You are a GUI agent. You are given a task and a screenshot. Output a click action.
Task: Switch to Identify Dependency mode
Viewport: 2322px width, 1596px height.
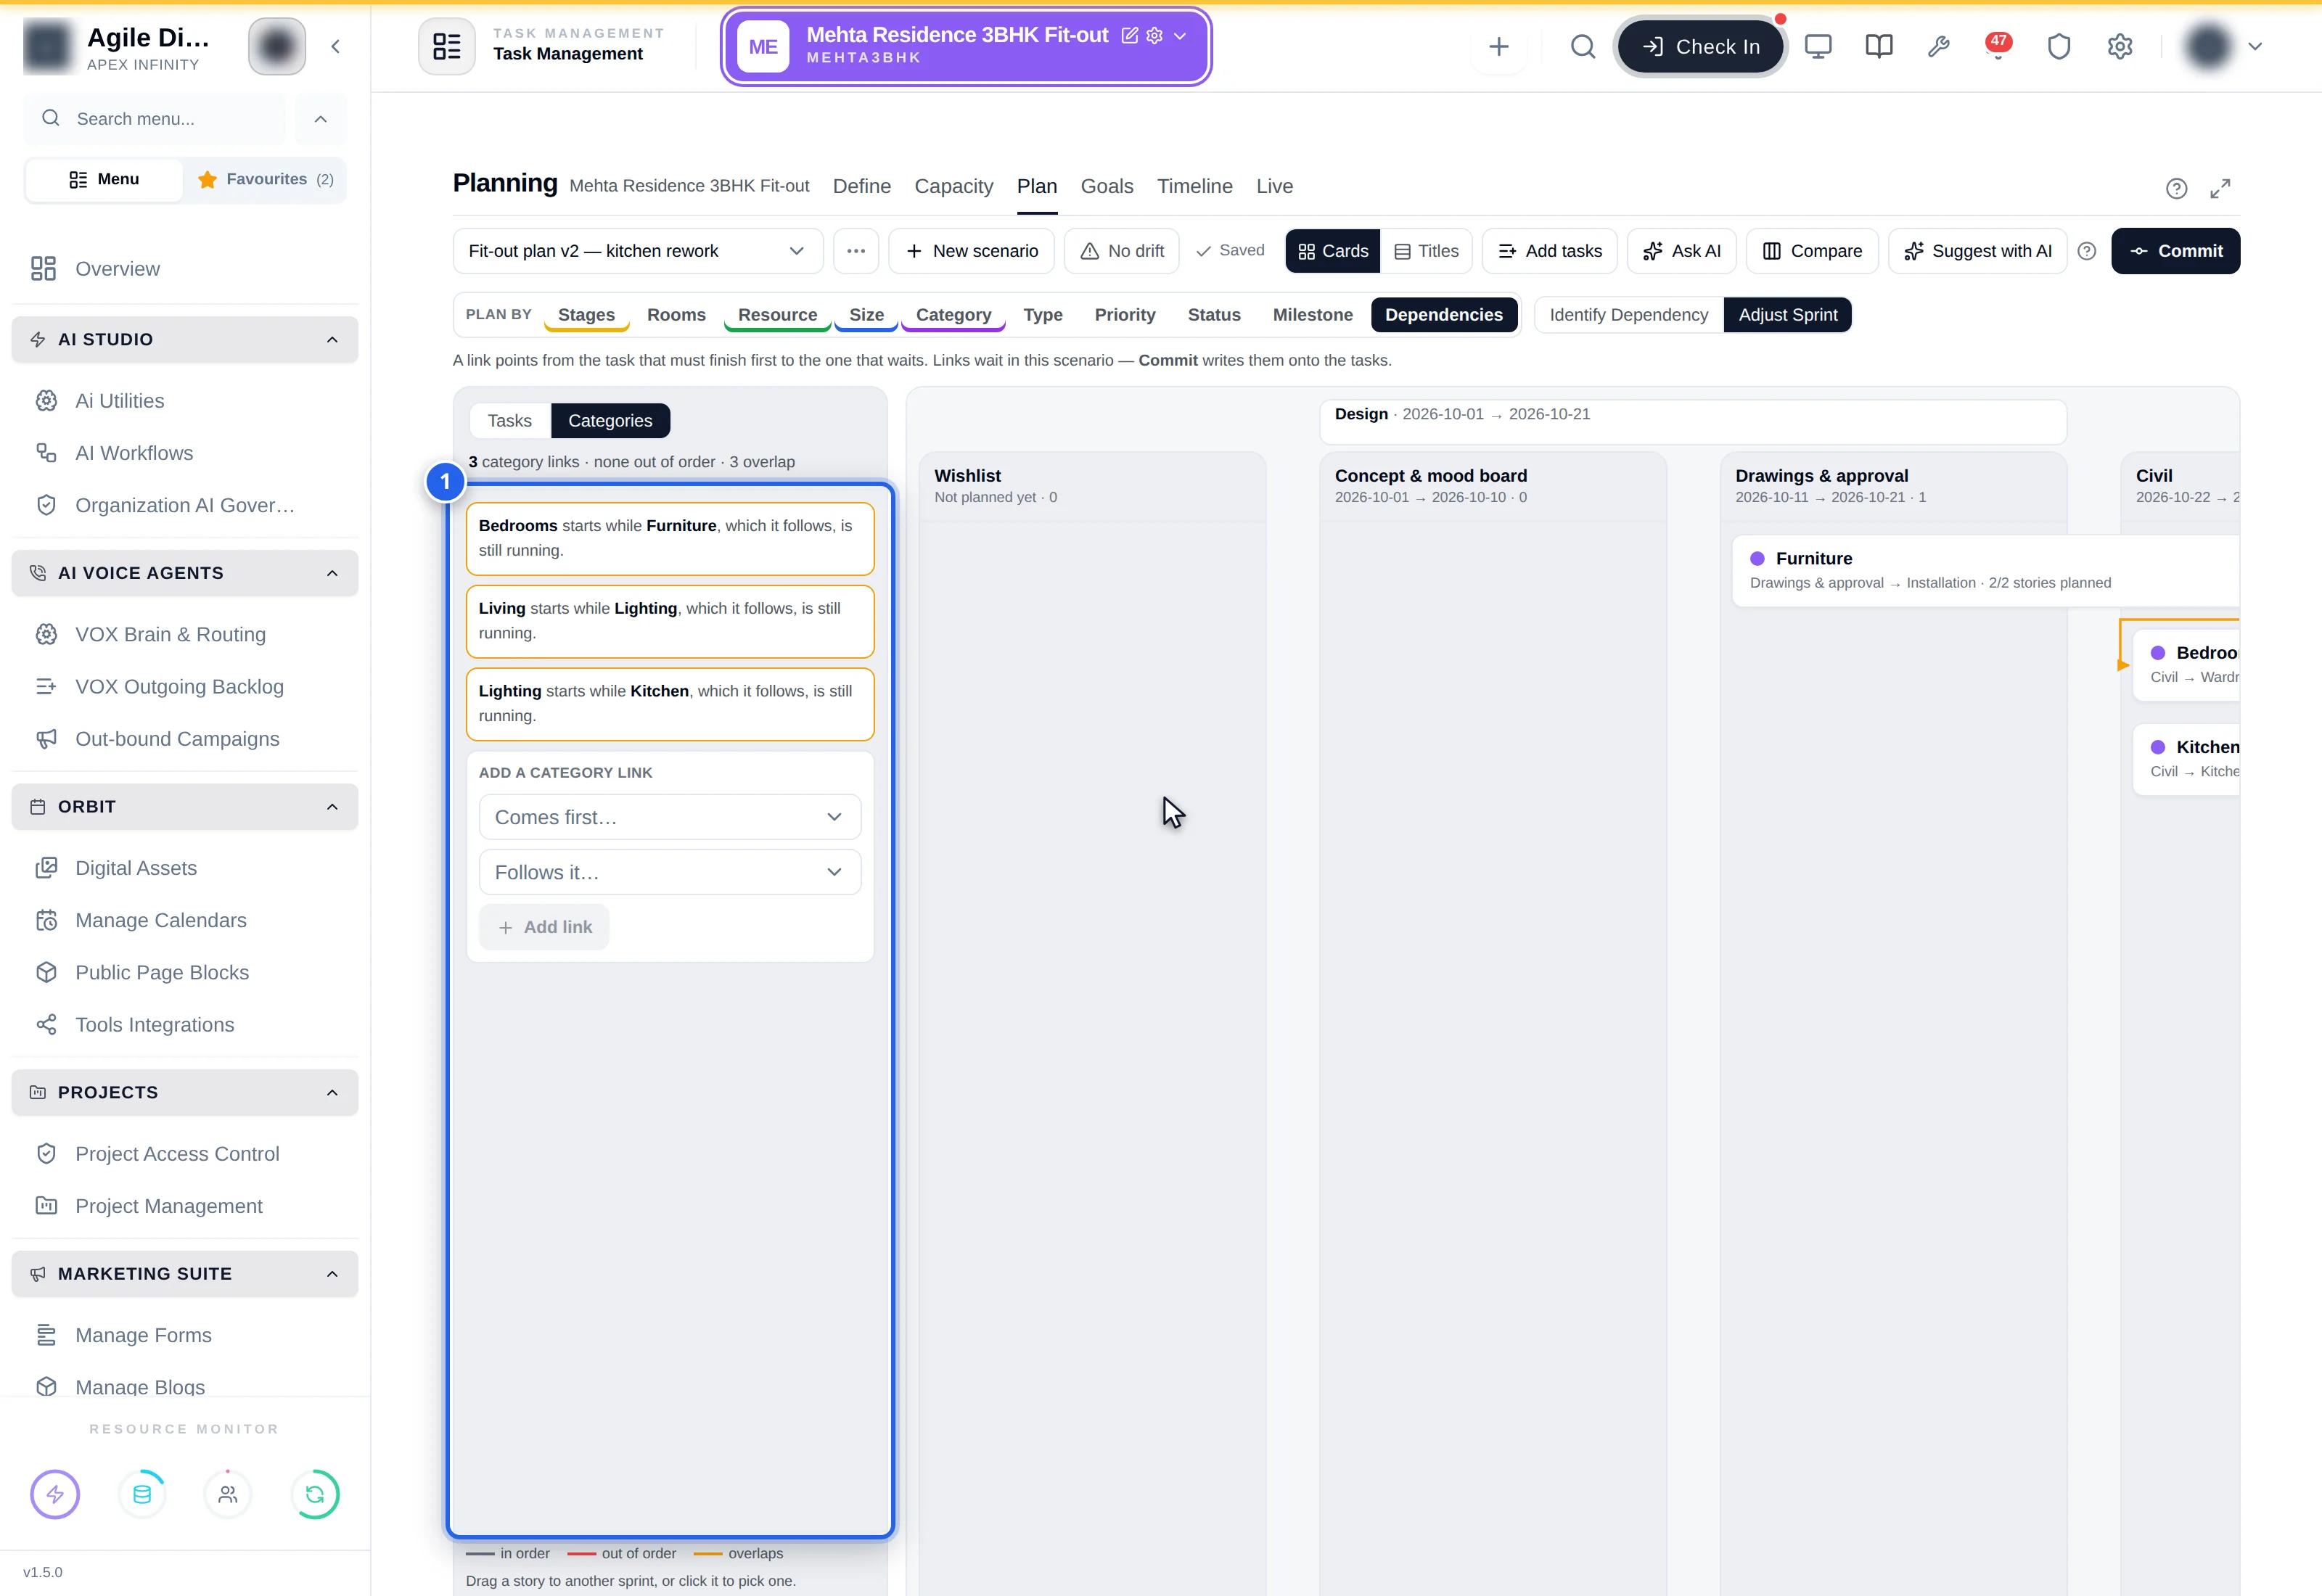tap(1629, 315)
